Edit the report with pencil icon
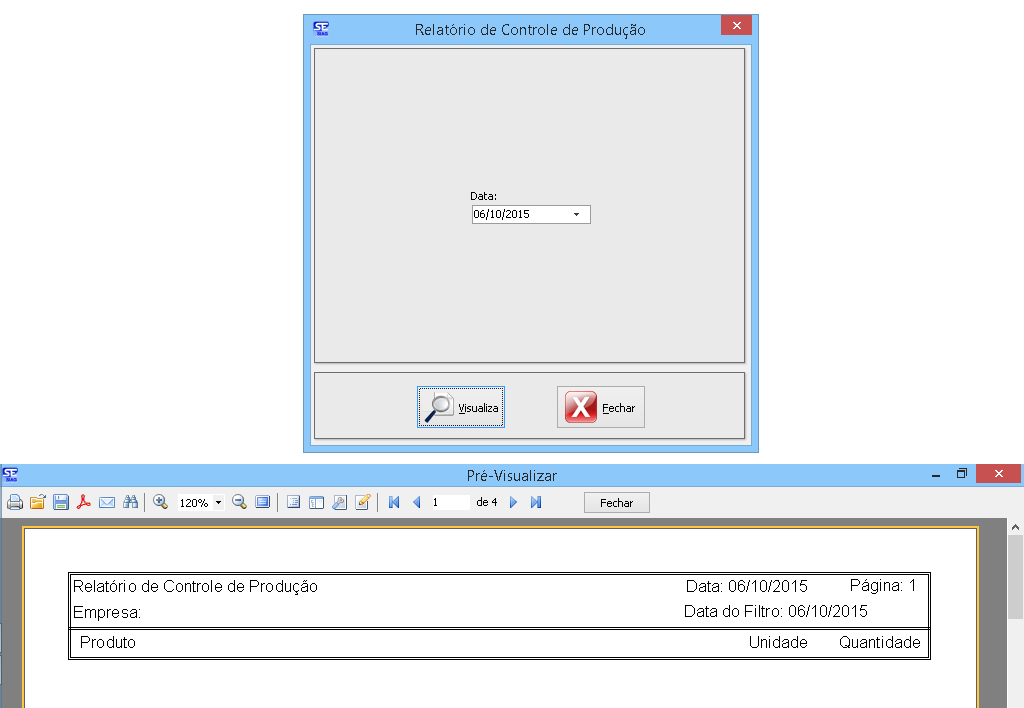The image size is (1024, 708). click(x=363, y=502)
